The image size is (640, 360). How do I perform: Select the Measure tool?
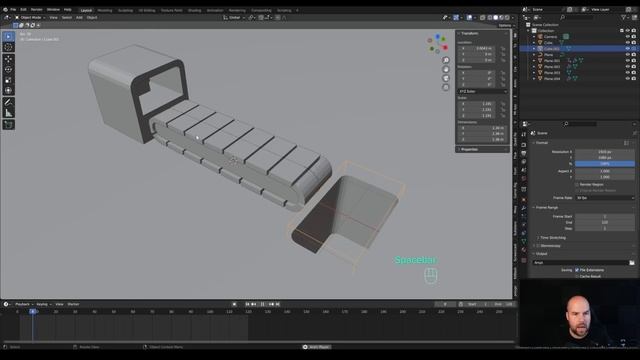point(9,113)
